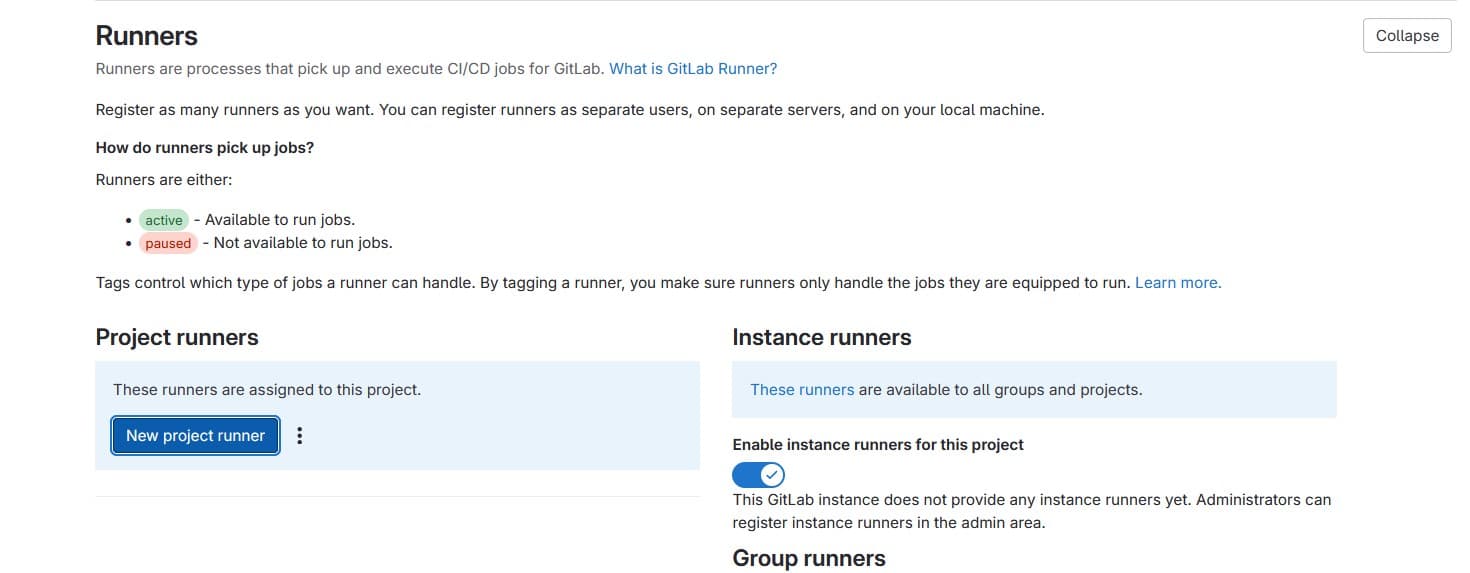Collapse the Runners section
Viewport: 1470px width, 573px height.
point(1407,35)
